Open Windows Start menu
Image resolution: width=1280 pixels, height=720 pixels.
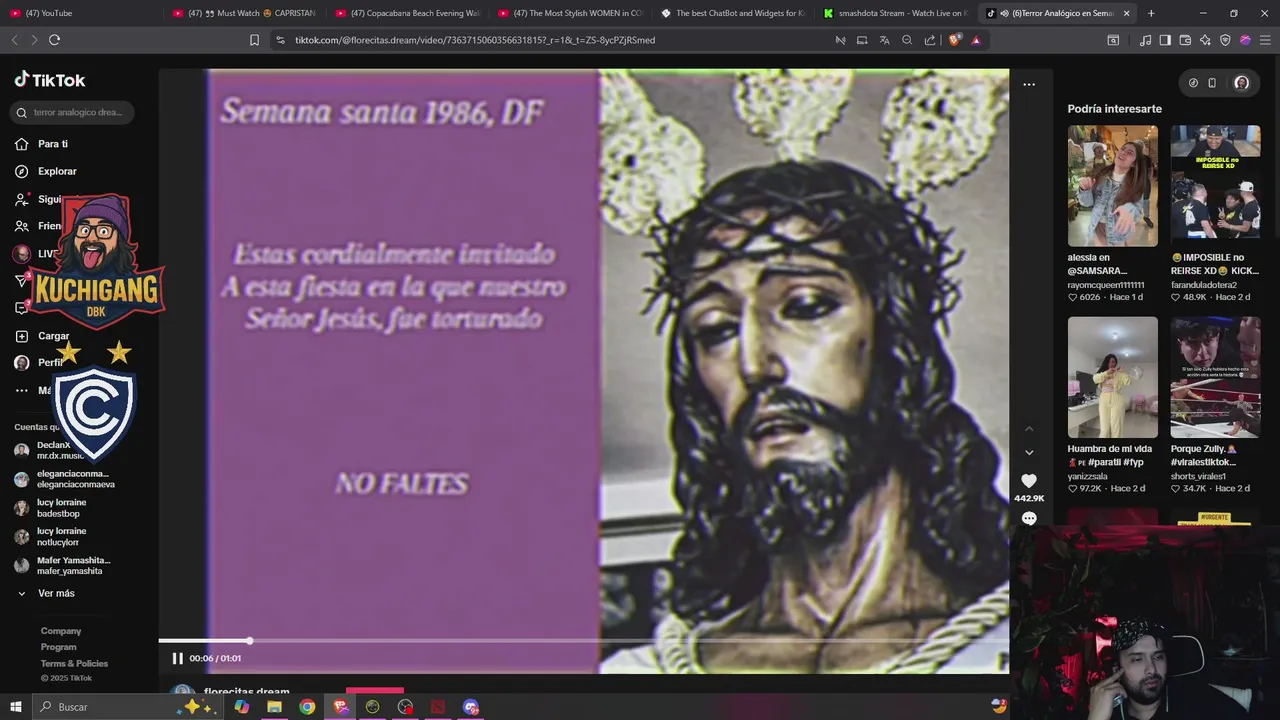point(15,707)
